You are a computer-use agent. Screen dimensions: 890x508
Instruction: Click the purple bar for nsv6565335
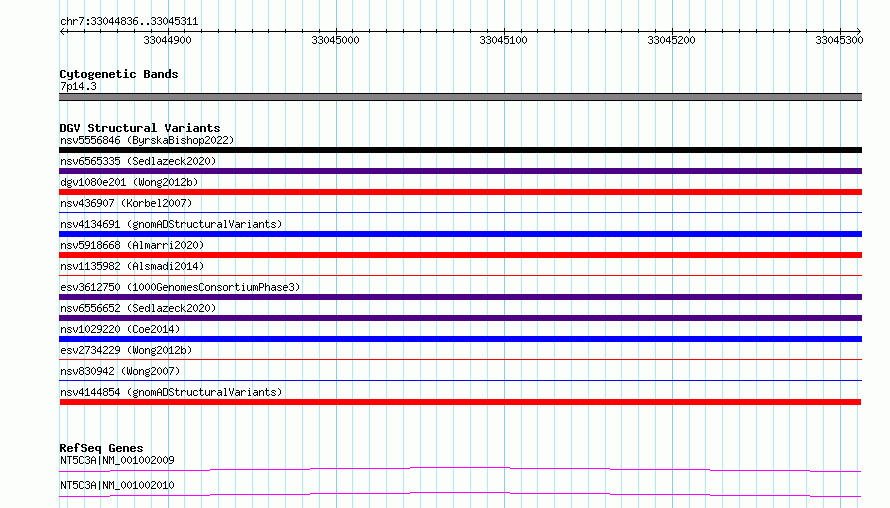[460, 171]
